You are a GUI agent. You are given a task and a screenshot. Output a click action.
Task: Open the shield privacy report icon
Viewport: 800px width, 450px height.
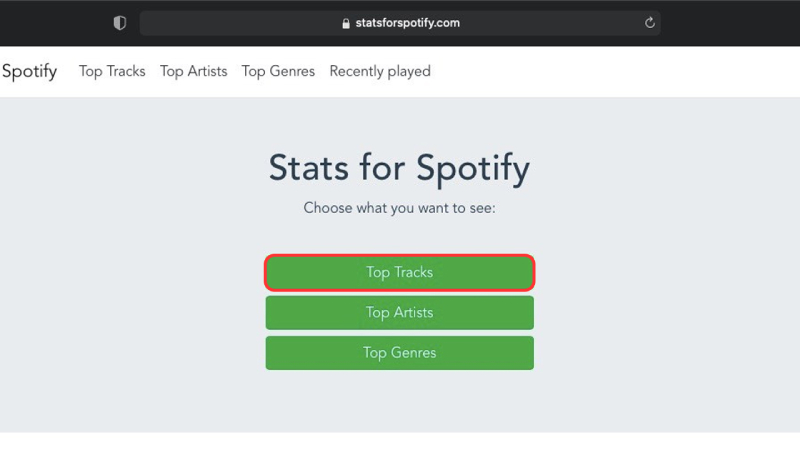pos(120,23)
